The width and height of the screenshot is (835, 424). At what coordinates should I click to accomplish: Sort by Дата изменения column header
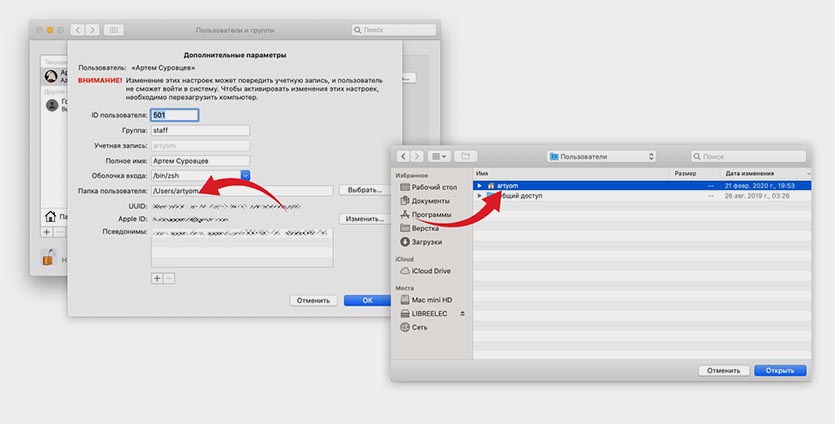click(766, 174)
